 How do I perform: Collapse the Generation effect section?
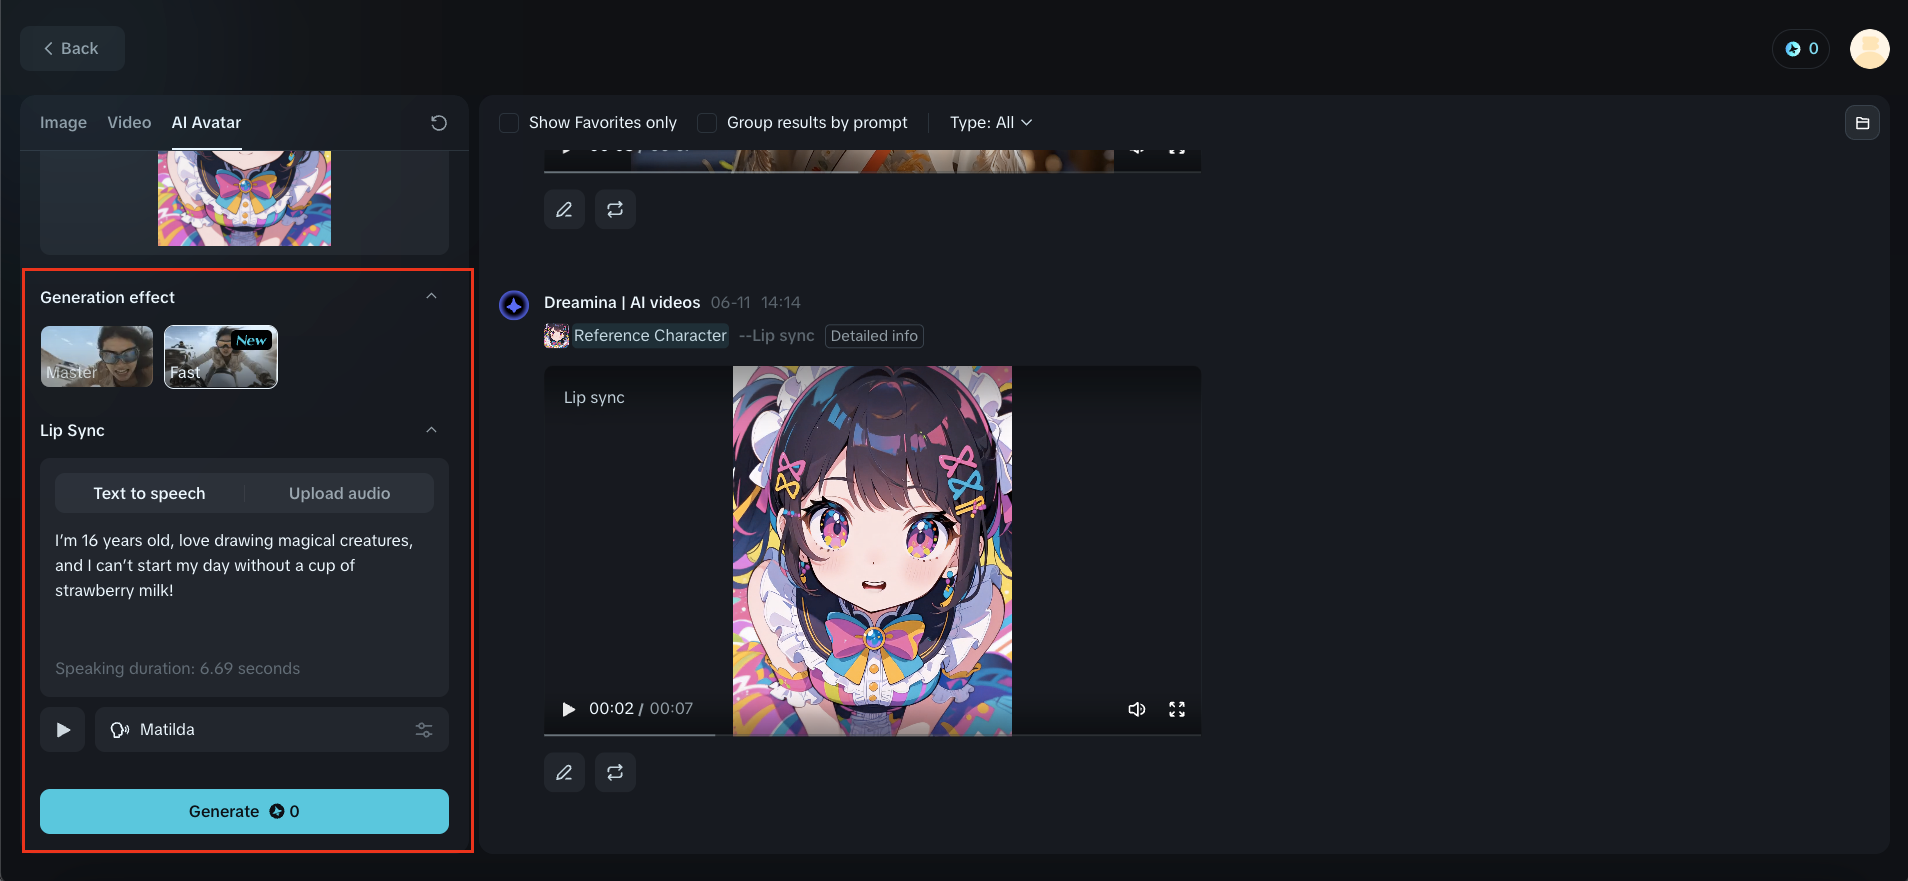(432, 297)
